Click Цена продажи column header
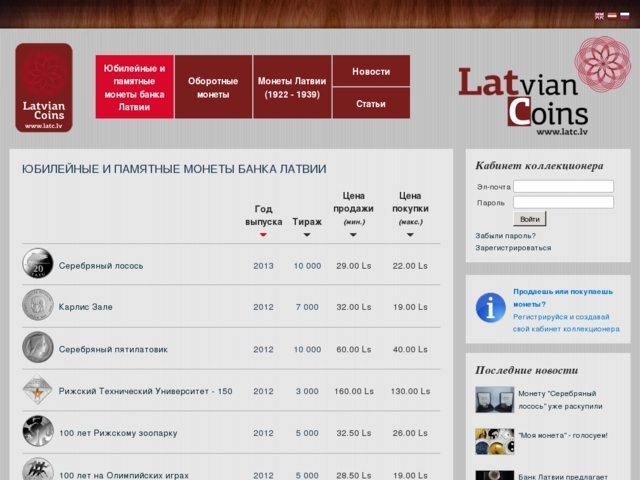The width and height of the screenshot is (640, 480). [353, 208]
